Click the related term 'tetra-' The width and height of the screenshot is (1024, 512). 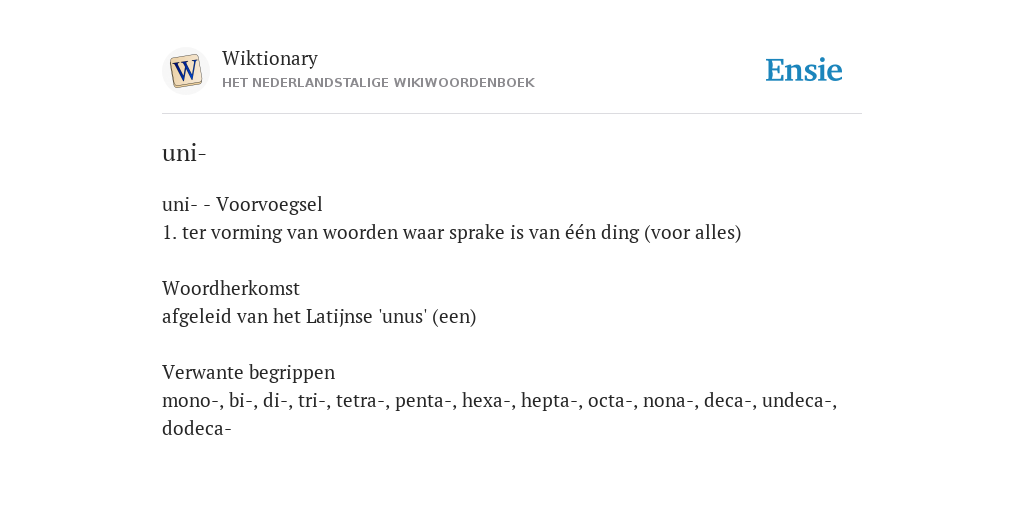[x=361, y=400]
